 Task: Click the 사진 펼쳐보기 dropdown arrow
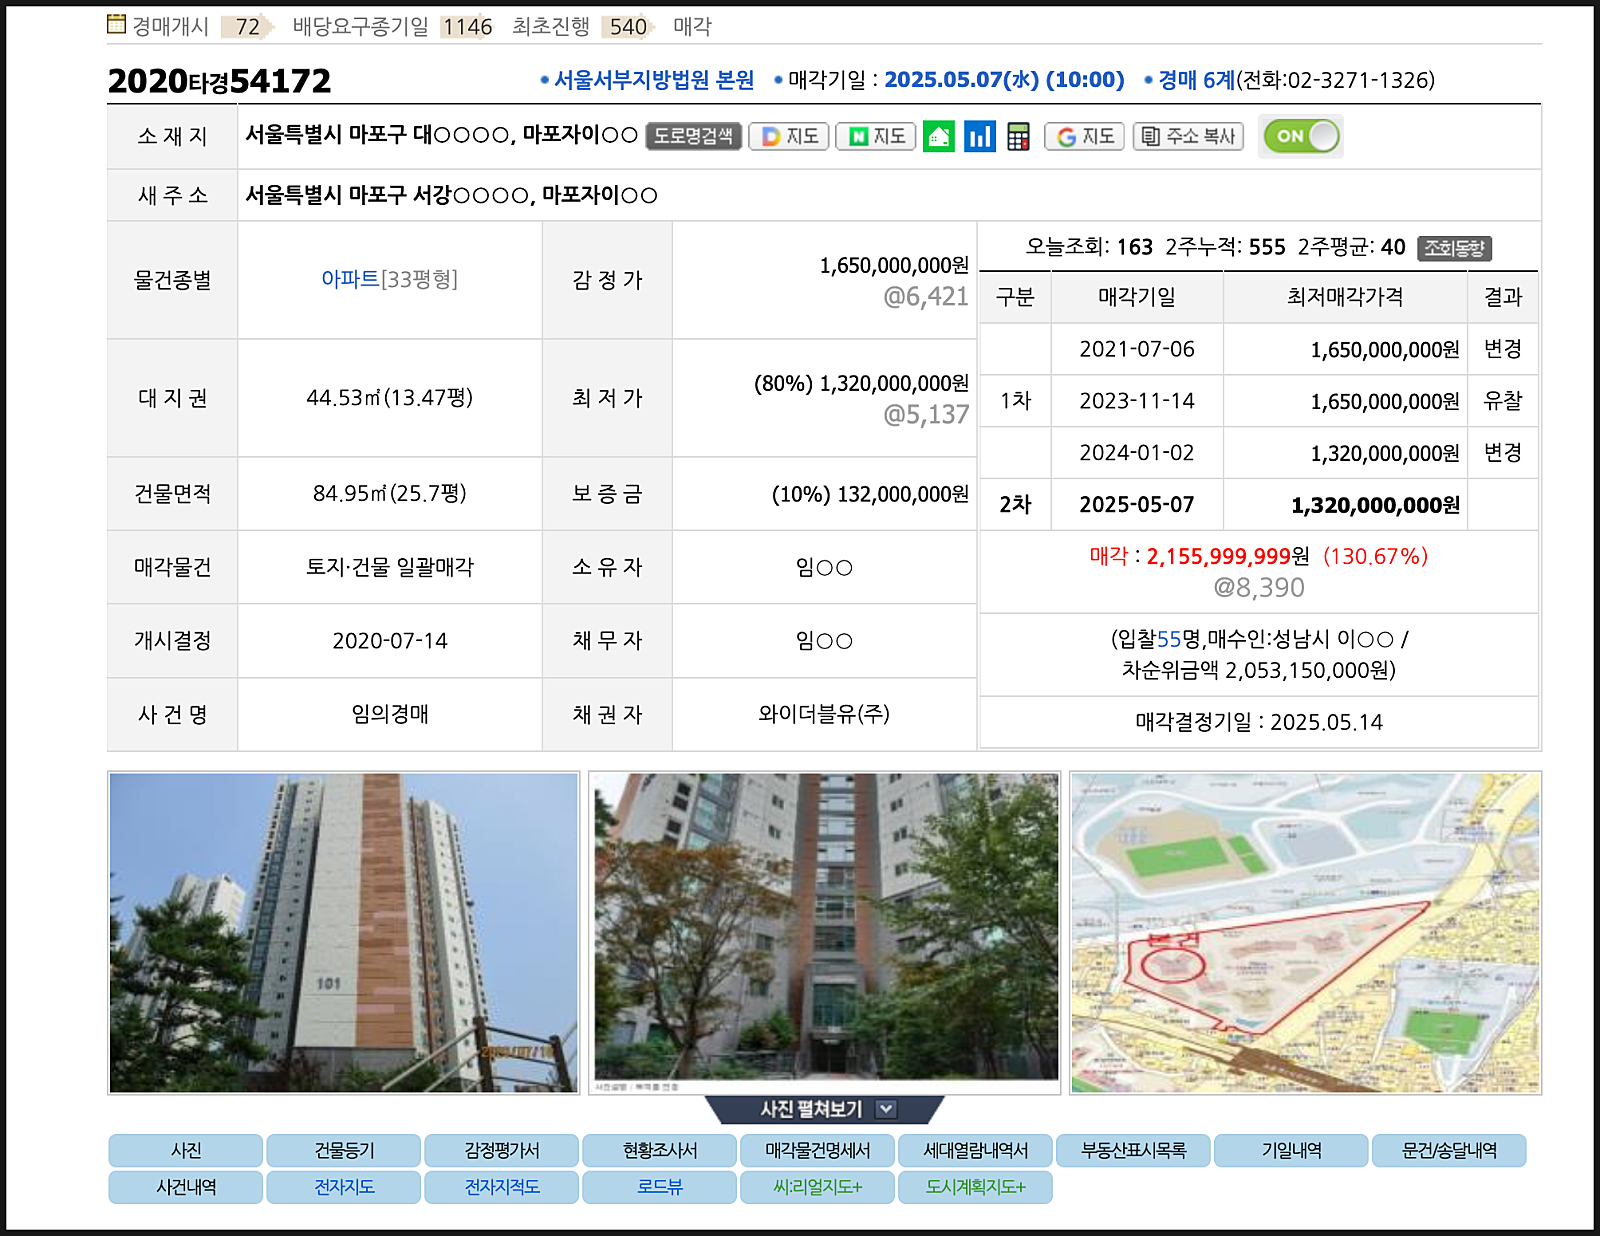coord(886,1109)
